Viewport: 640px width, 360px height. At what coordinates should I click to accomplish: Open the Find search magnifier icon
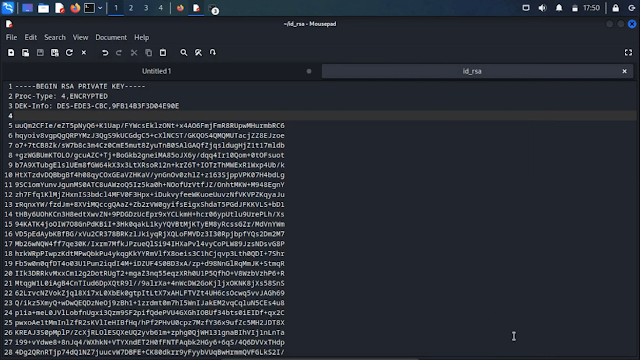coord(184,53)
